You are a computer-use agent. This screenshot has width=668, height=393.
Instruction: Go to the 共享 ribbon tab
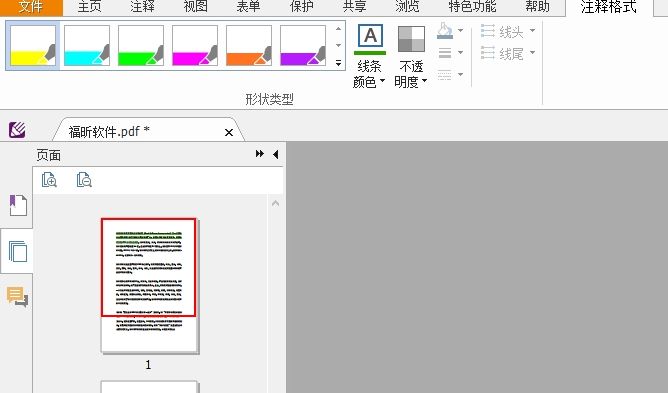click(354, 7)
